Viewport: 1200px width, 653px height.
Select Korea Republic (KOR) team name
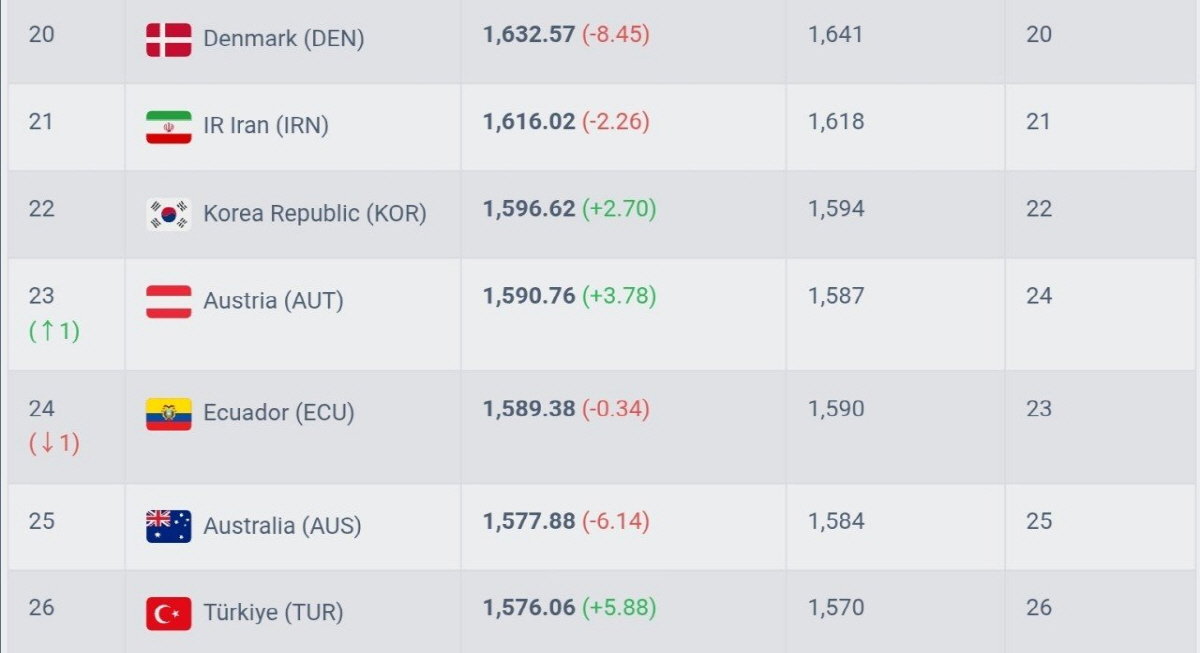314,213
